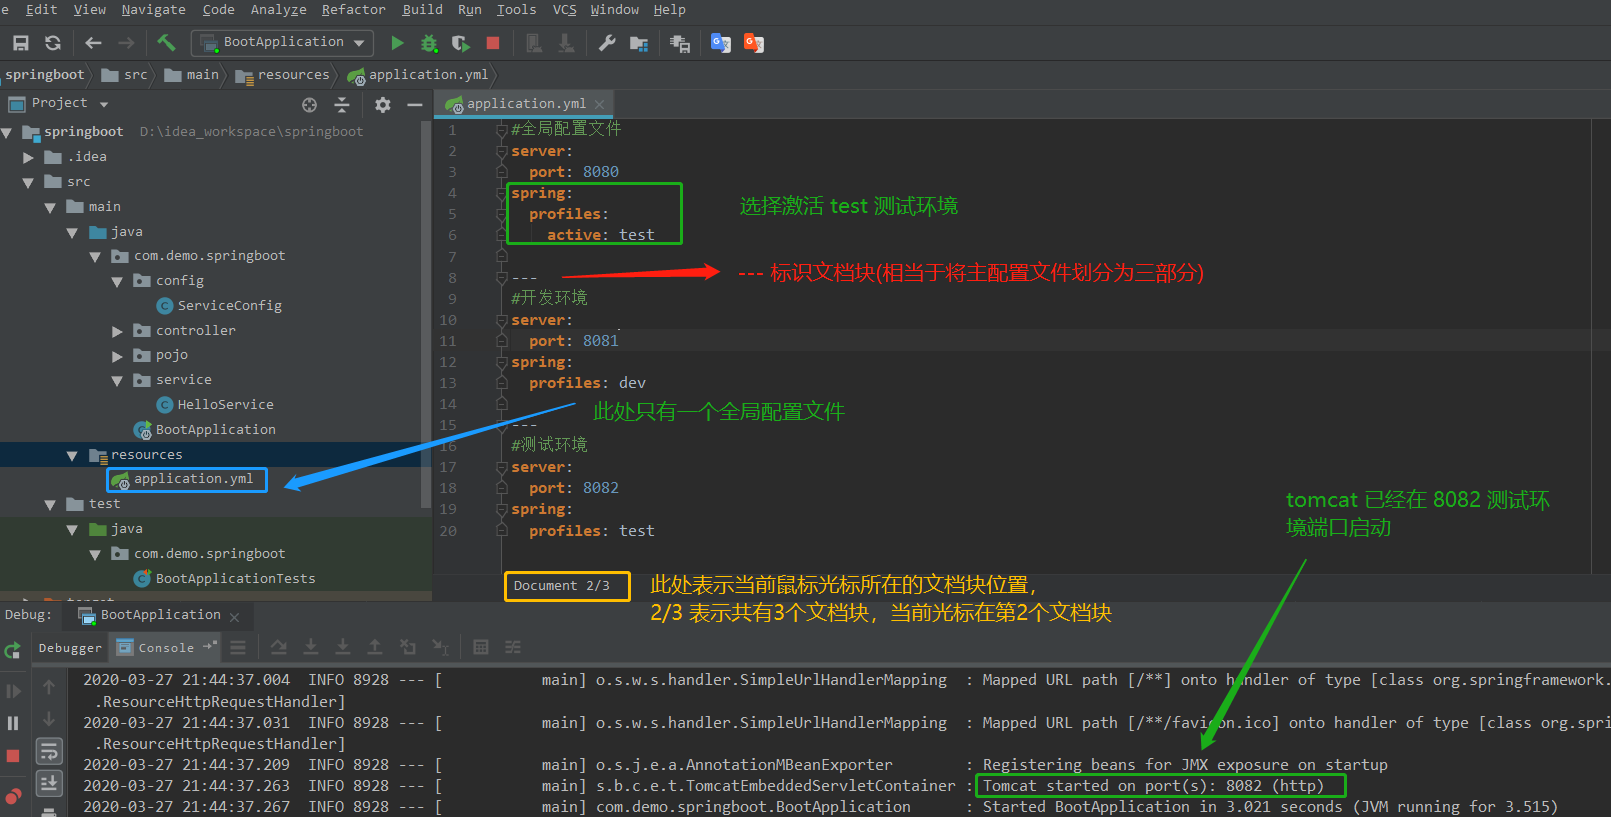Click the blue Google Translate icon
Image resolution: width=1611 pixels, height=817 pixels.
click(720, 43)
